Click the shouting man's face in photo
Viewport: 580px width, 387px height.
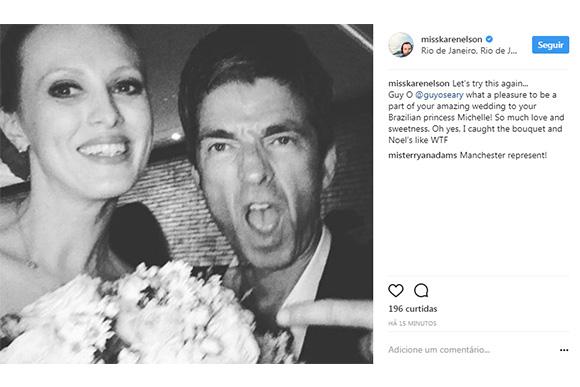tap(259, 166)
